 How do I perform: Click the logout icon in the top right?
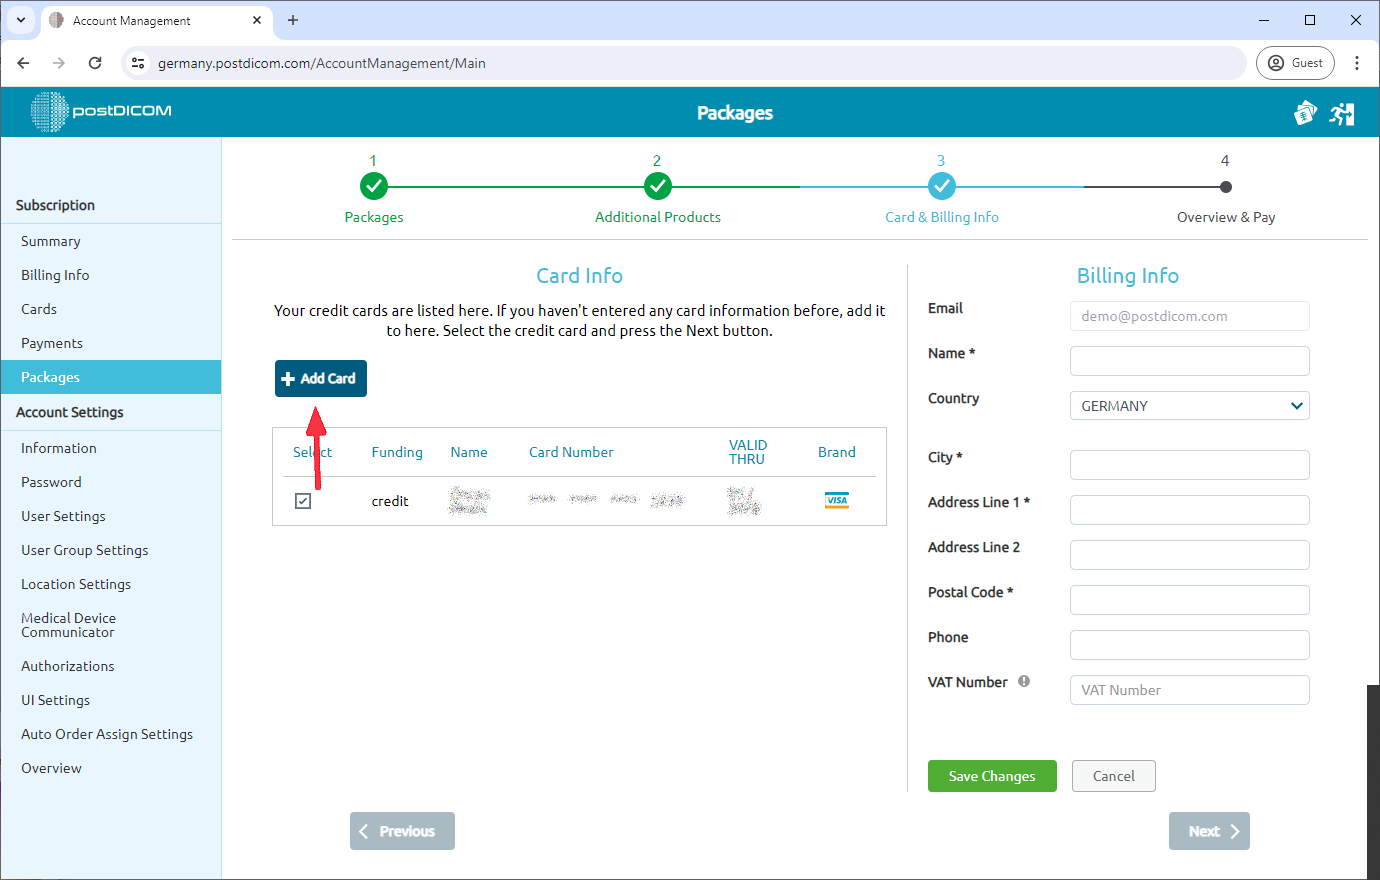[1342, 113]
